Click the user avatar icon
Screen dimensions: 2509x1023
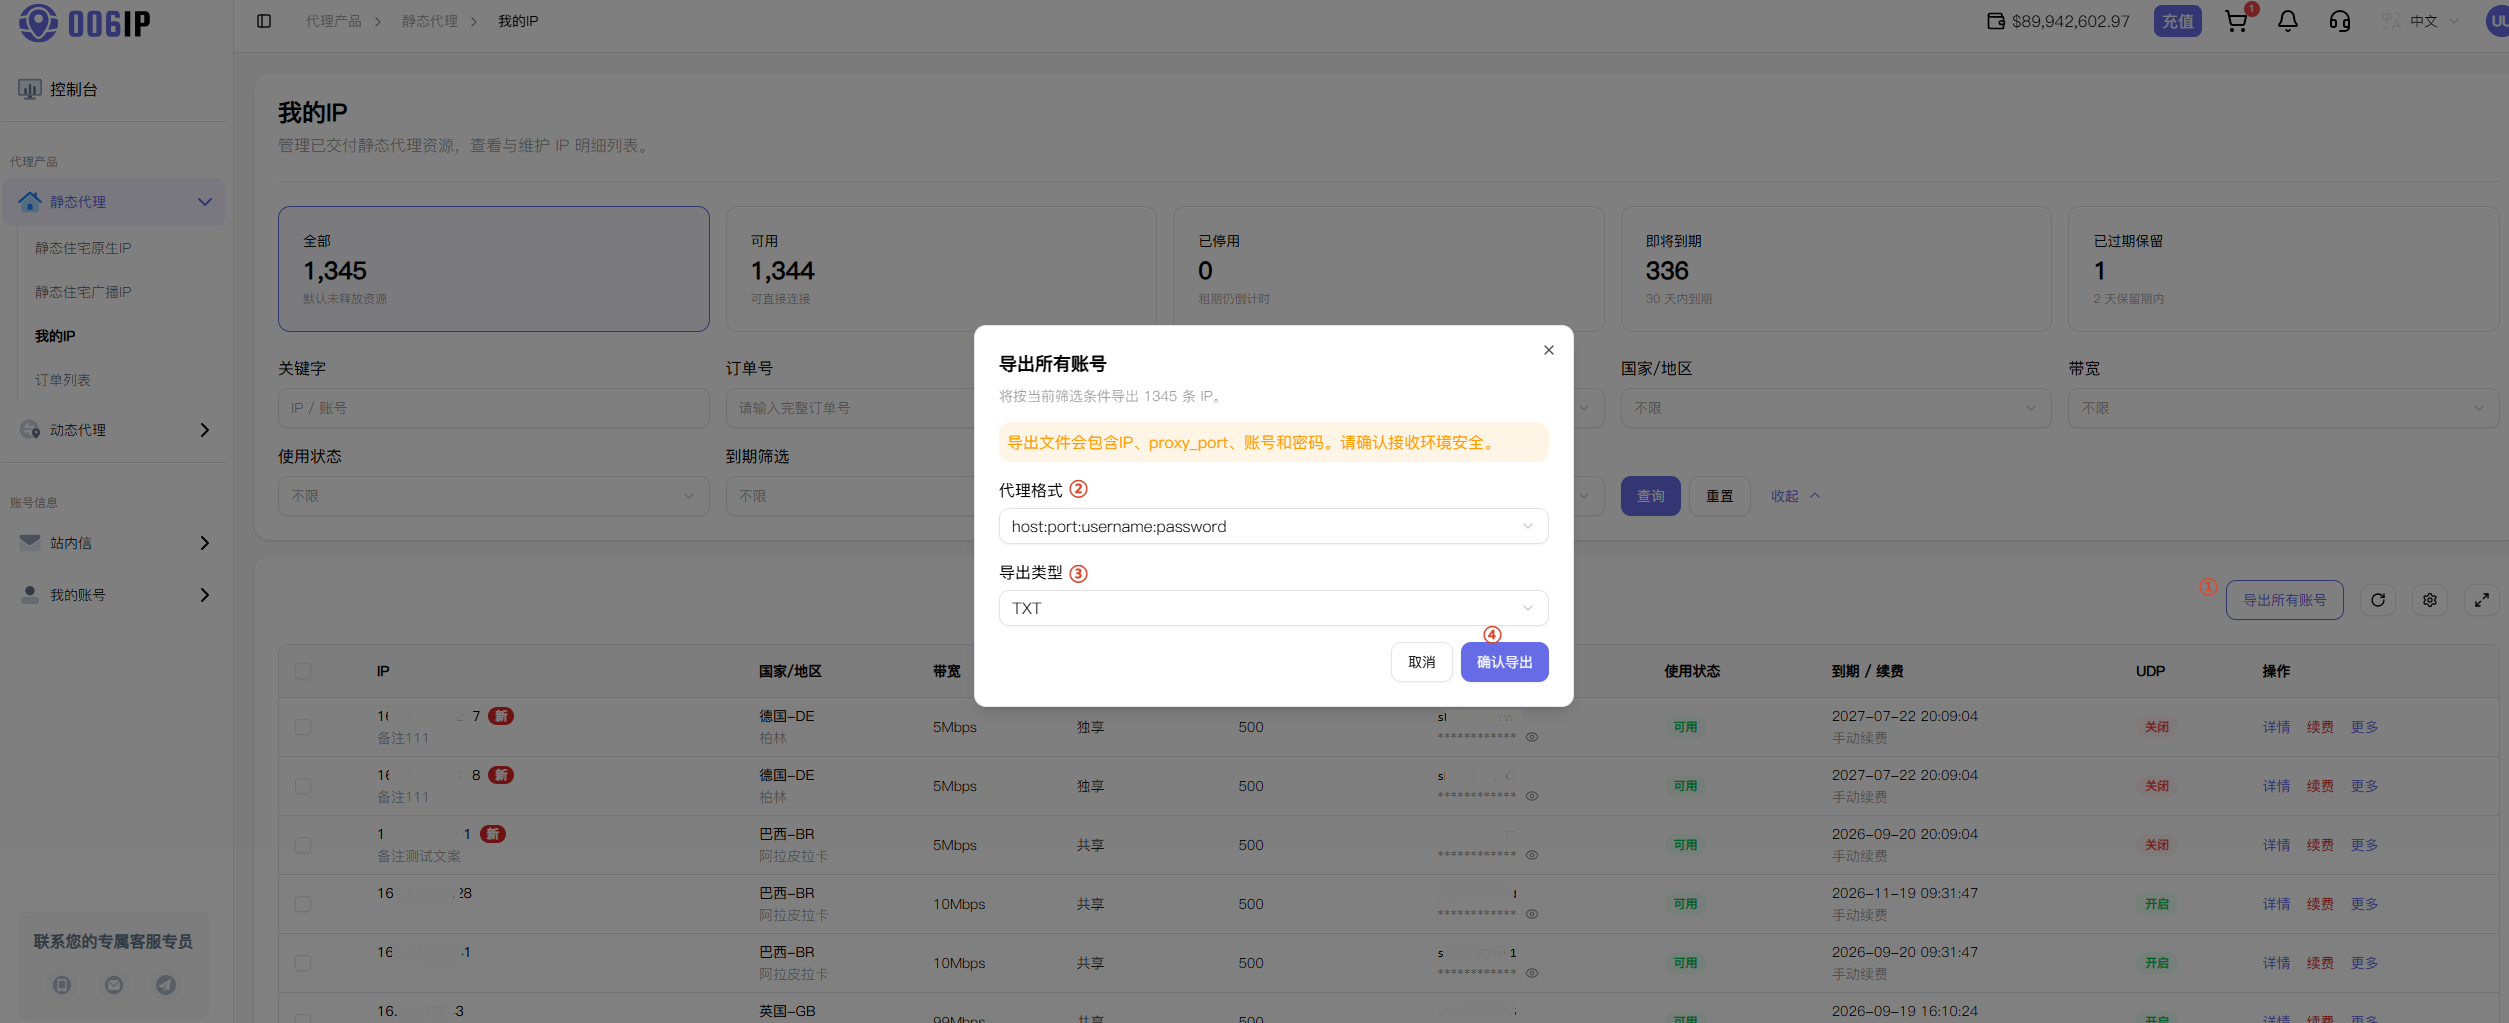(2497, 21)
